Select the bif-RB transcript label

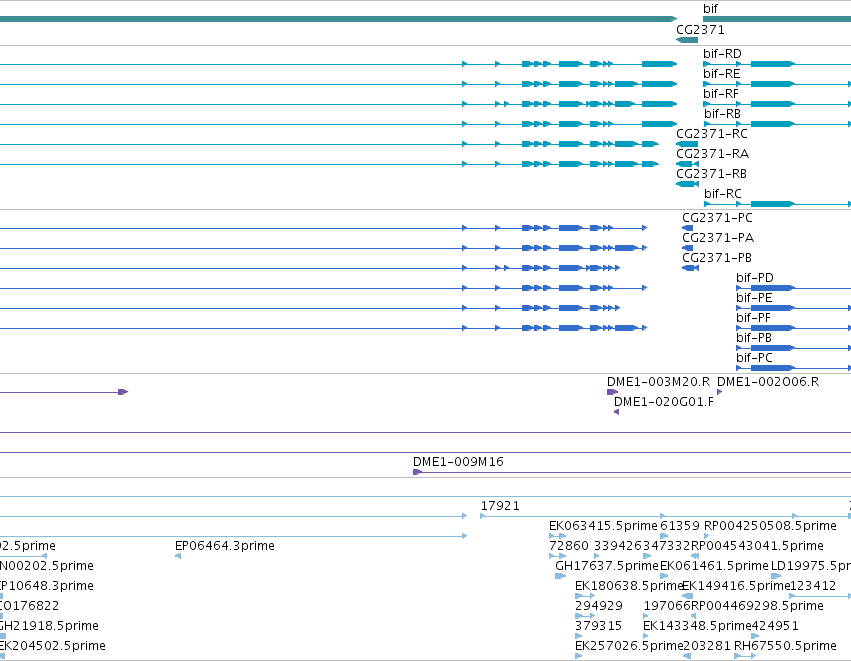point(722,114)
